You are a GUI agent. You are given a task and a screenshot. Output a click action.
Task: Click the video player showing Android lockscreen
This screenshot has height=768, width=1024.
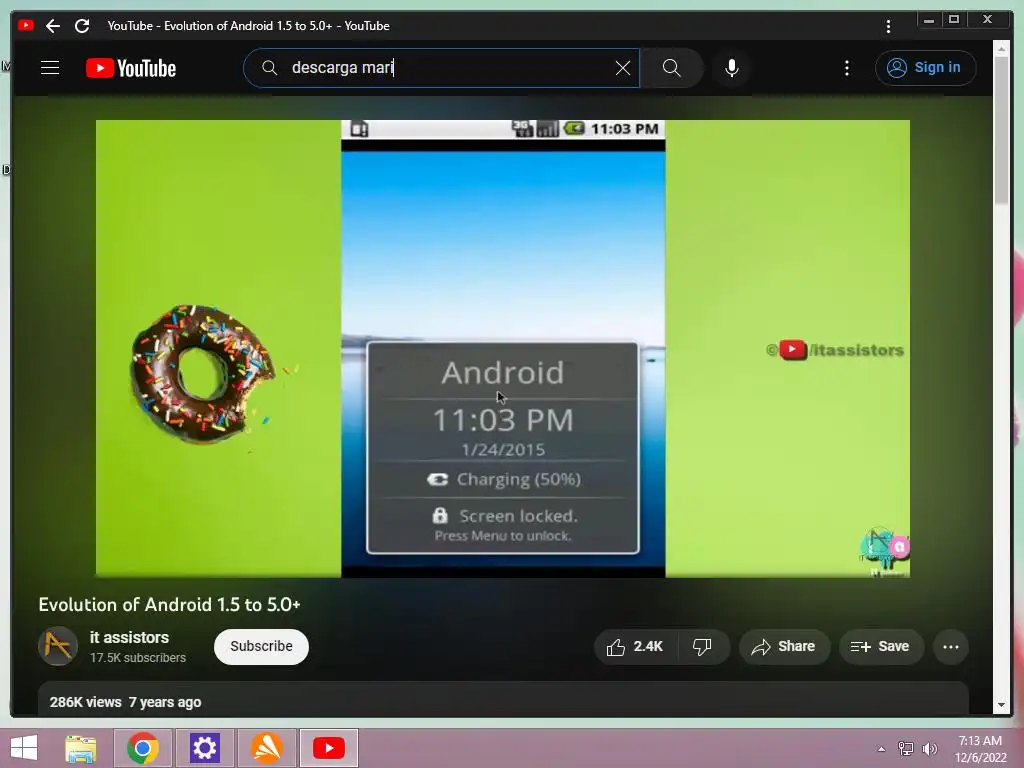pos(503,348)
